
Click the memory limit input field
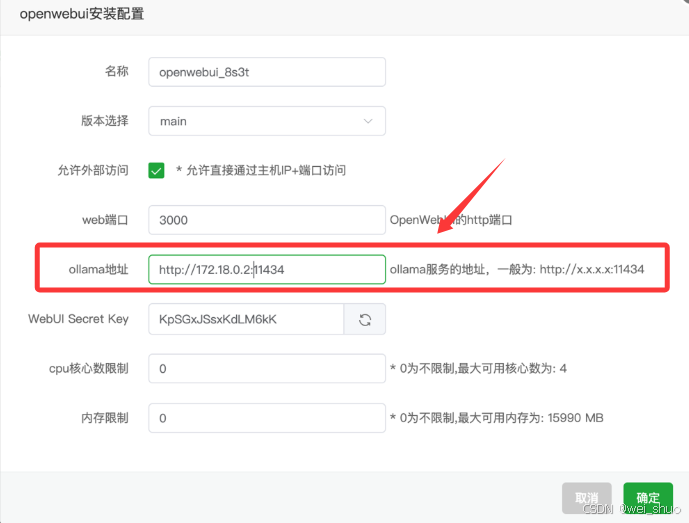point(267,418)
